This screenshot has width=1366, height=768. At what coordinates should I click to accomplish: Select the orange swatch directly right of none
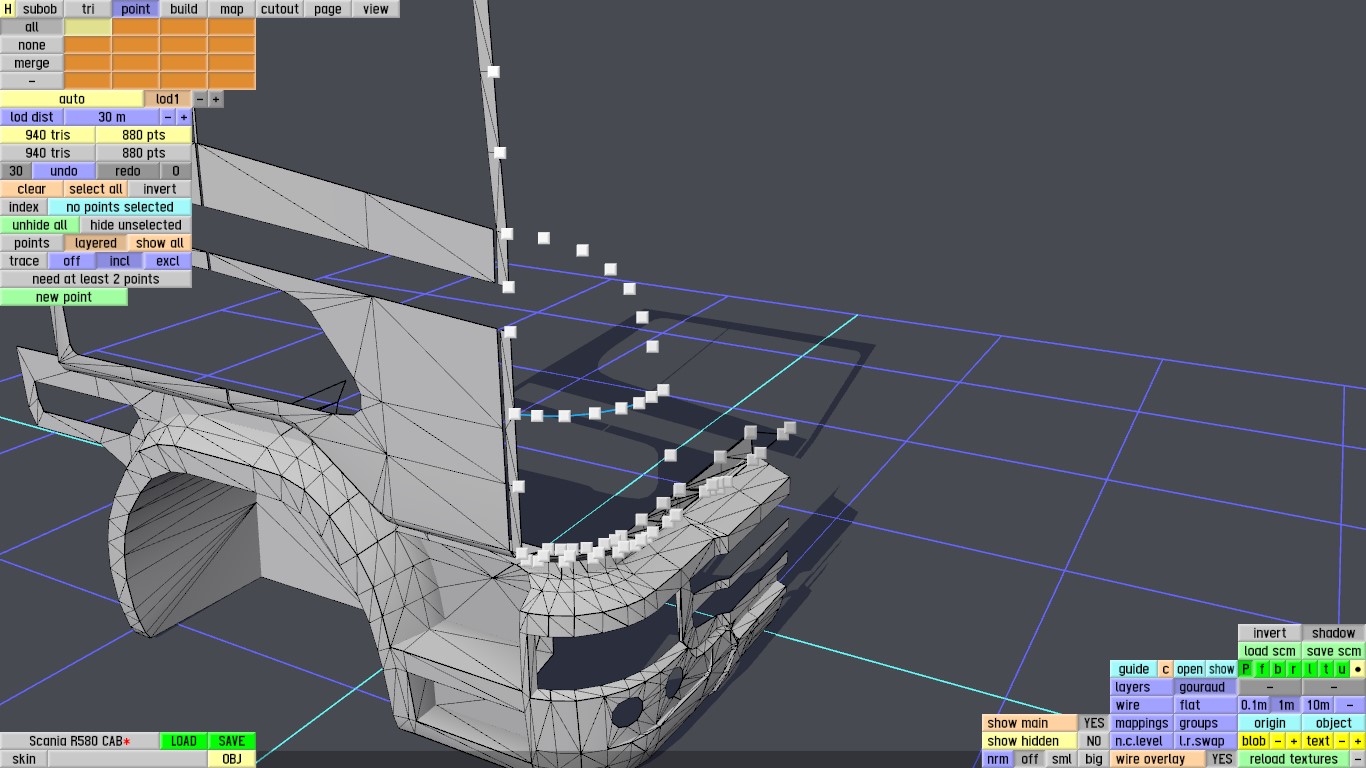tap(88, 45)
